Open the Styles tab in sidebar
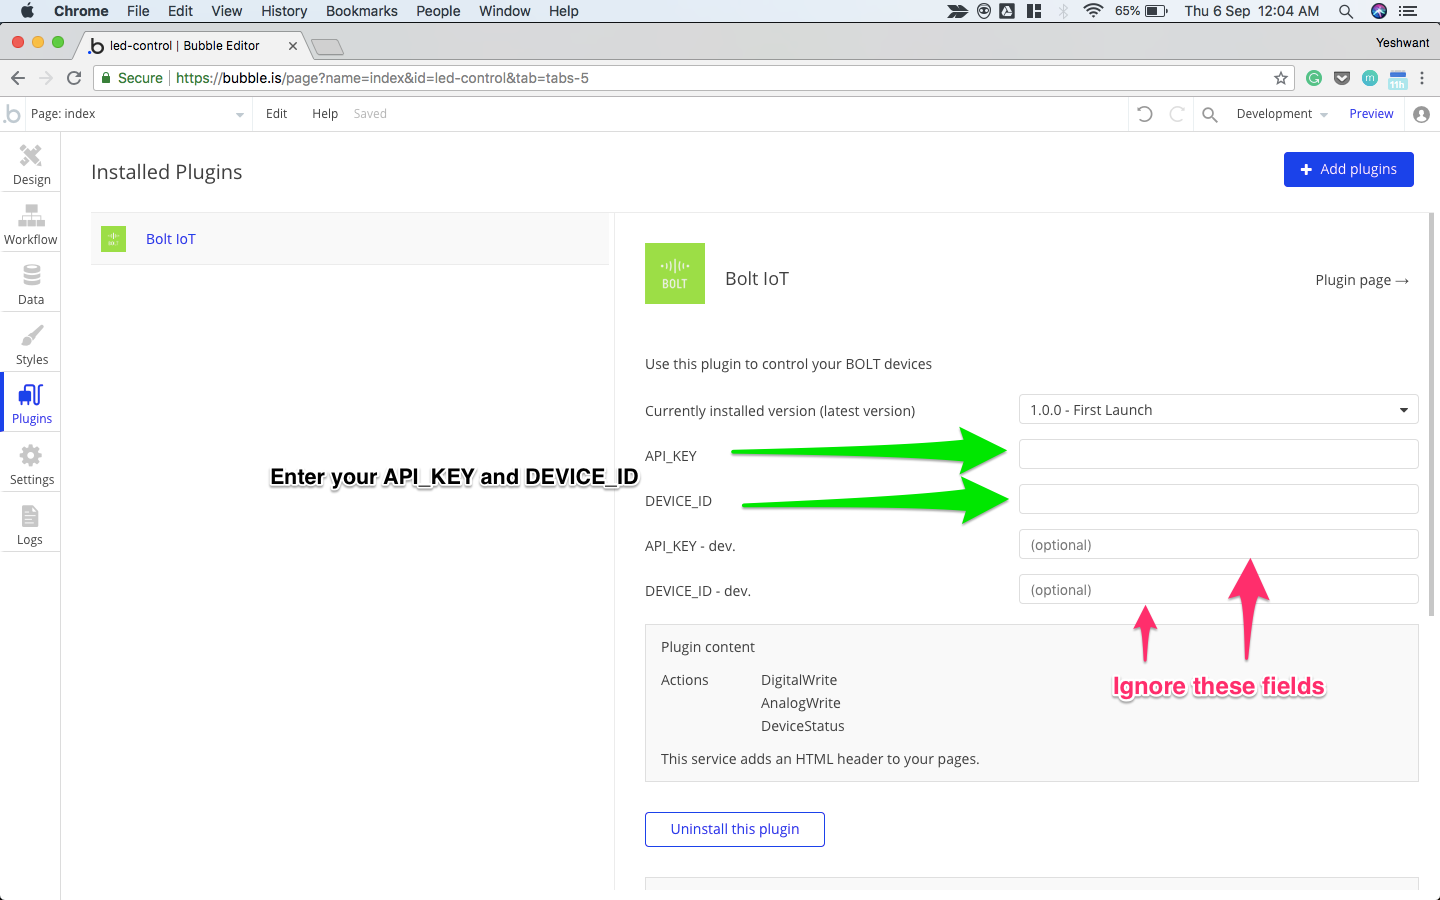This screenshot has width=1440, height=900. (31, 344)
